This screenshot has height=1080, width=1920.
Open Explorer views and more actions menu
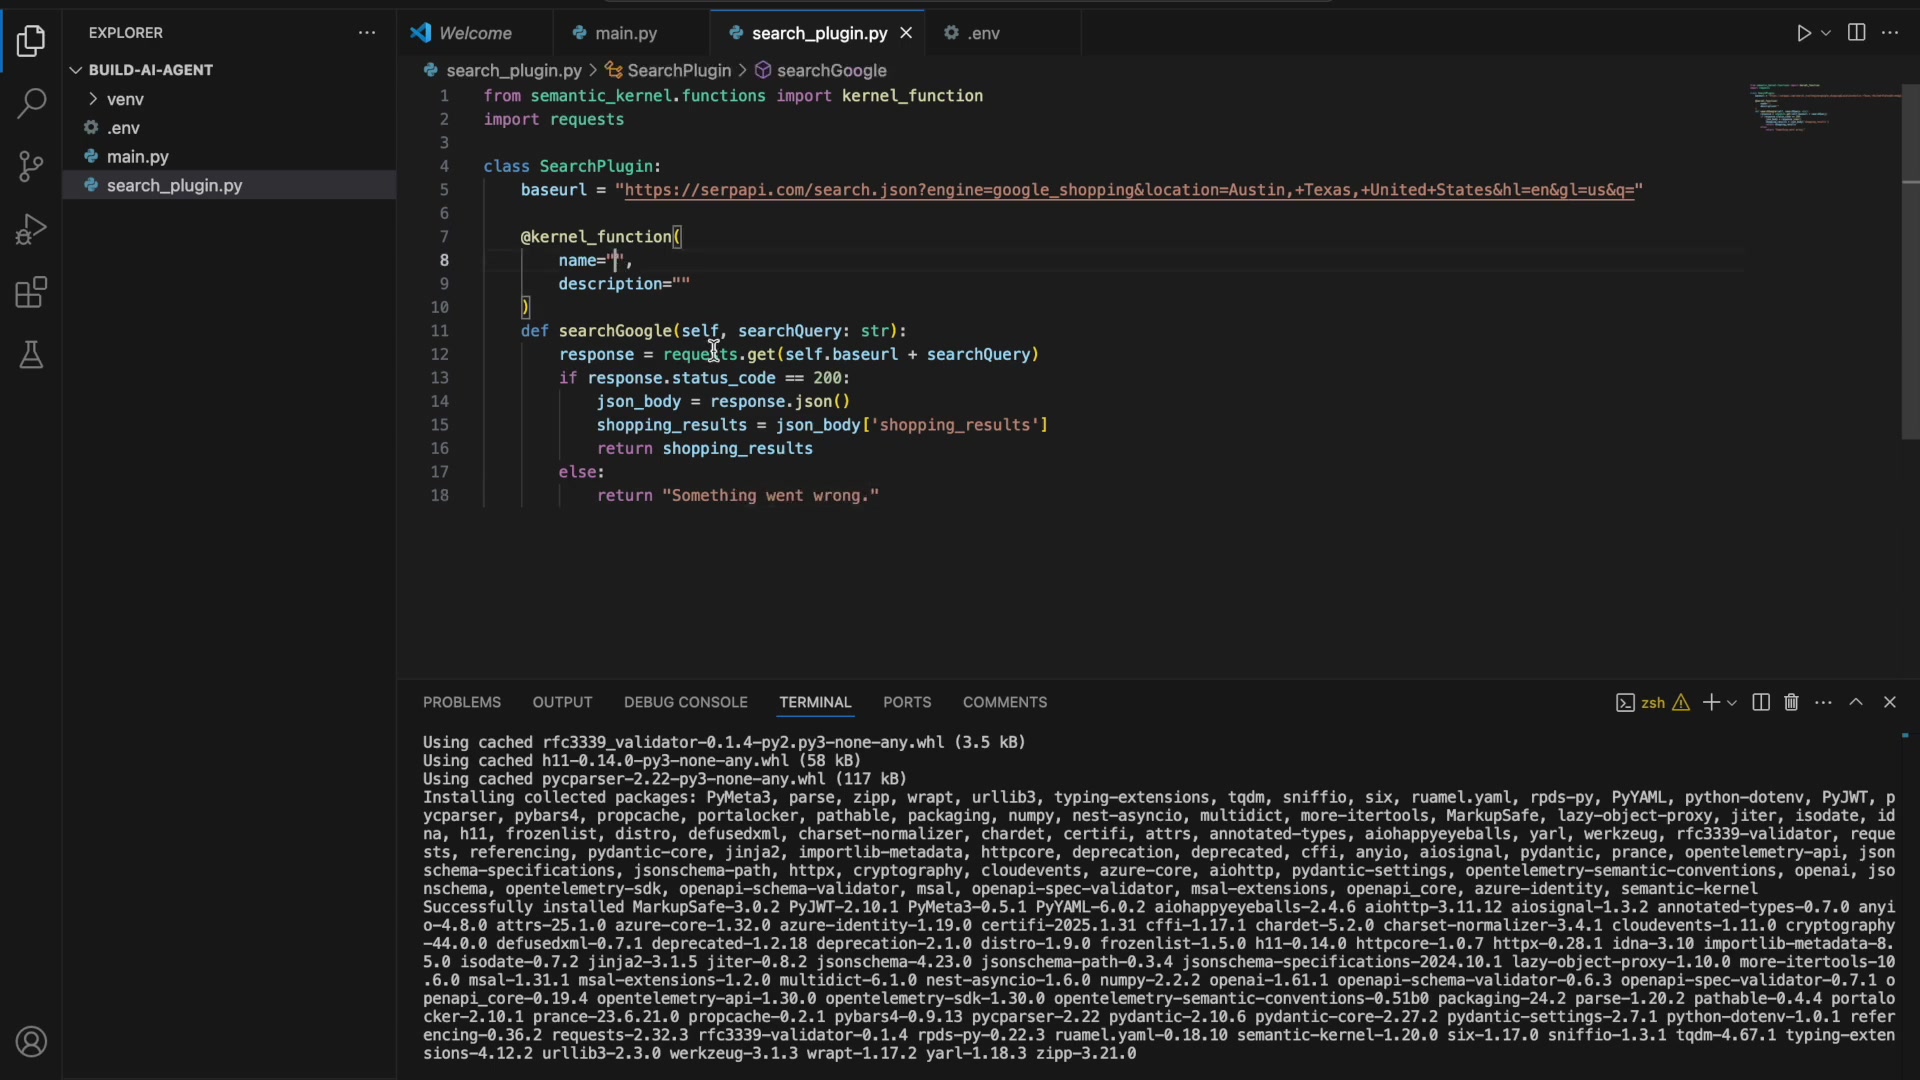(367, 33)
